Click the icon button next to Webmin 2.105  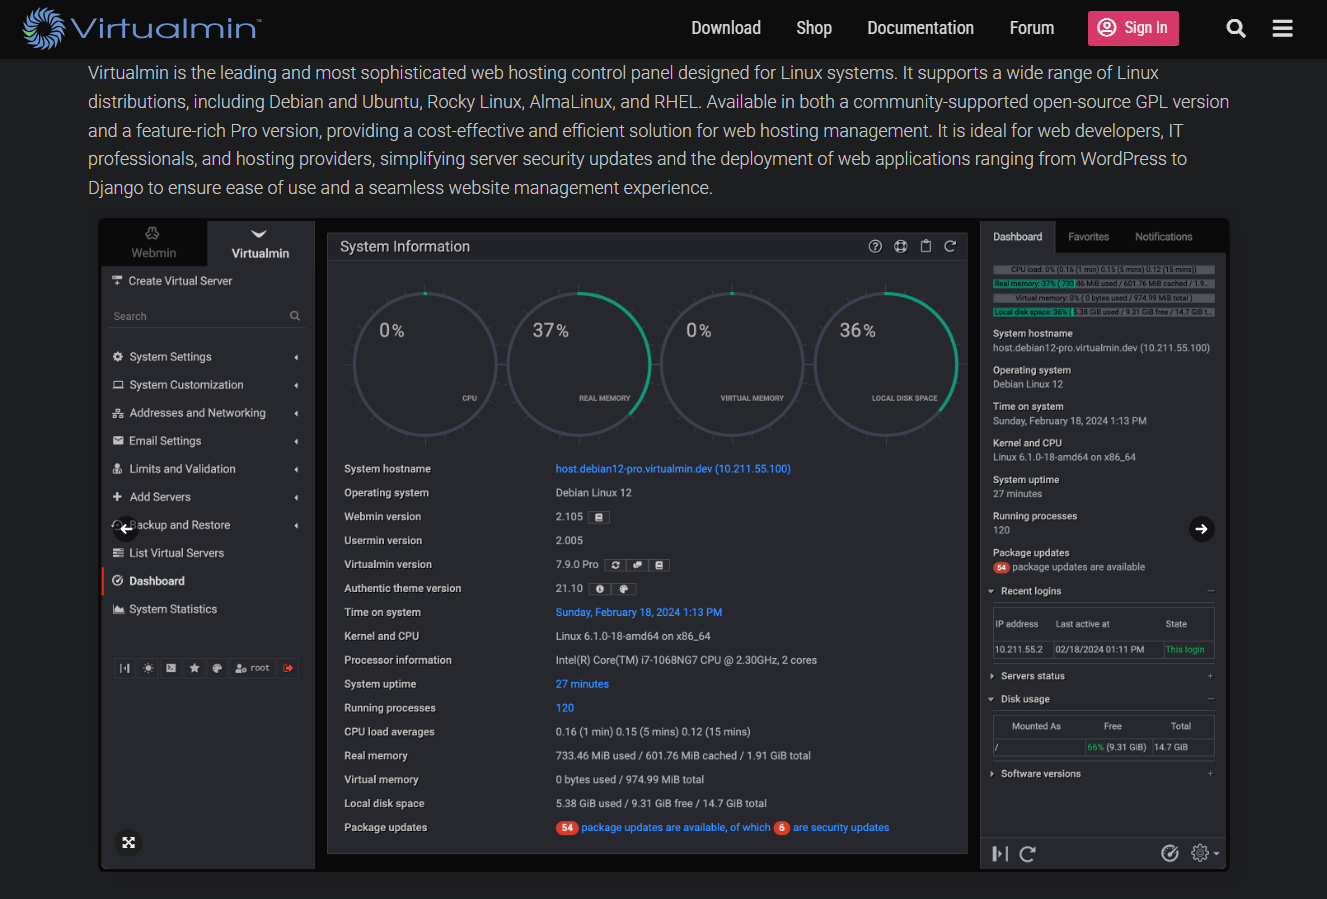(x=598, y=517)
